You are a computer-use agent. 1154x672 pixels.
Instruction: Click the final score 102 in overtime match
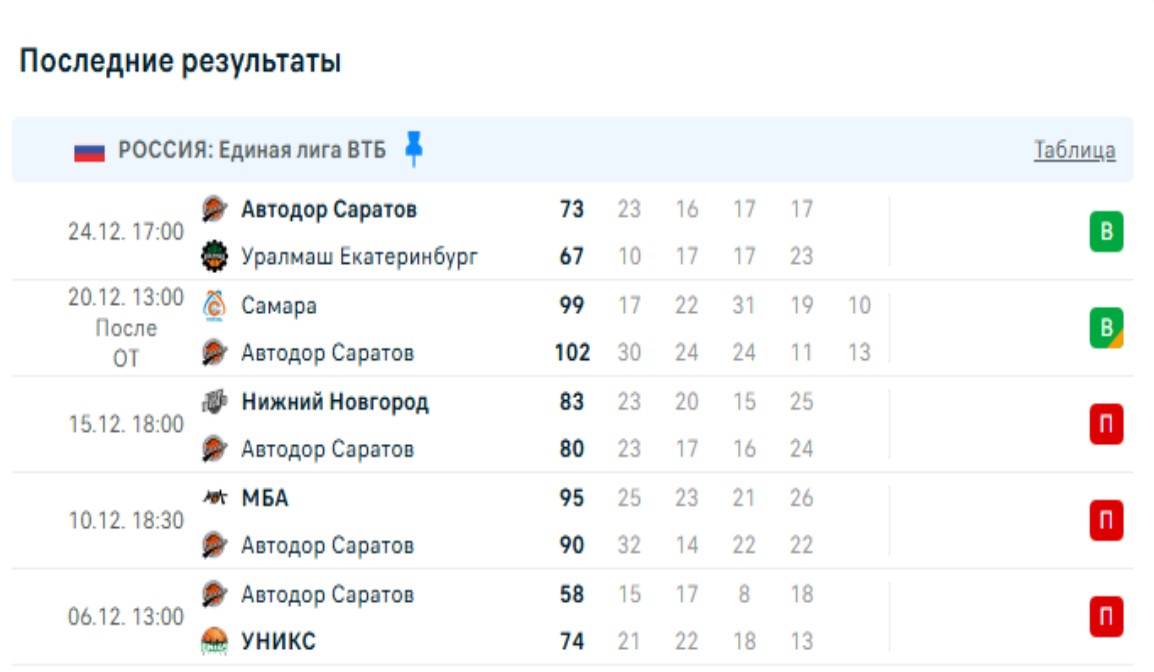pos(572,353)
